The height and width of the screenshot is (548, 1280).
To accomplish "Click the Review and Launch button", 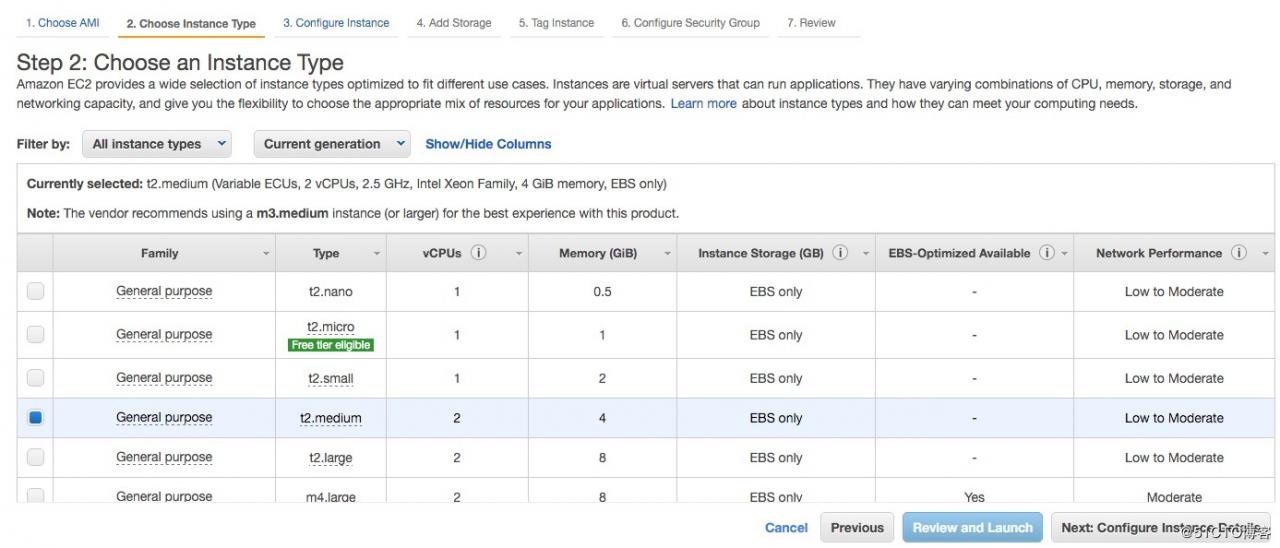I will [972, 528].
